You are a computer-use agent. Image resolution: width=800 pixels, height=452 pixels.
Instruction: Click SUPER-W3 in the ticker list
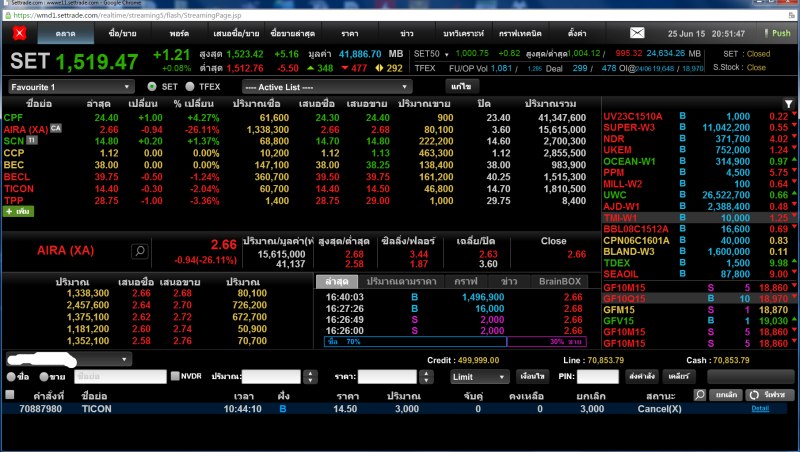click(629, 128)
